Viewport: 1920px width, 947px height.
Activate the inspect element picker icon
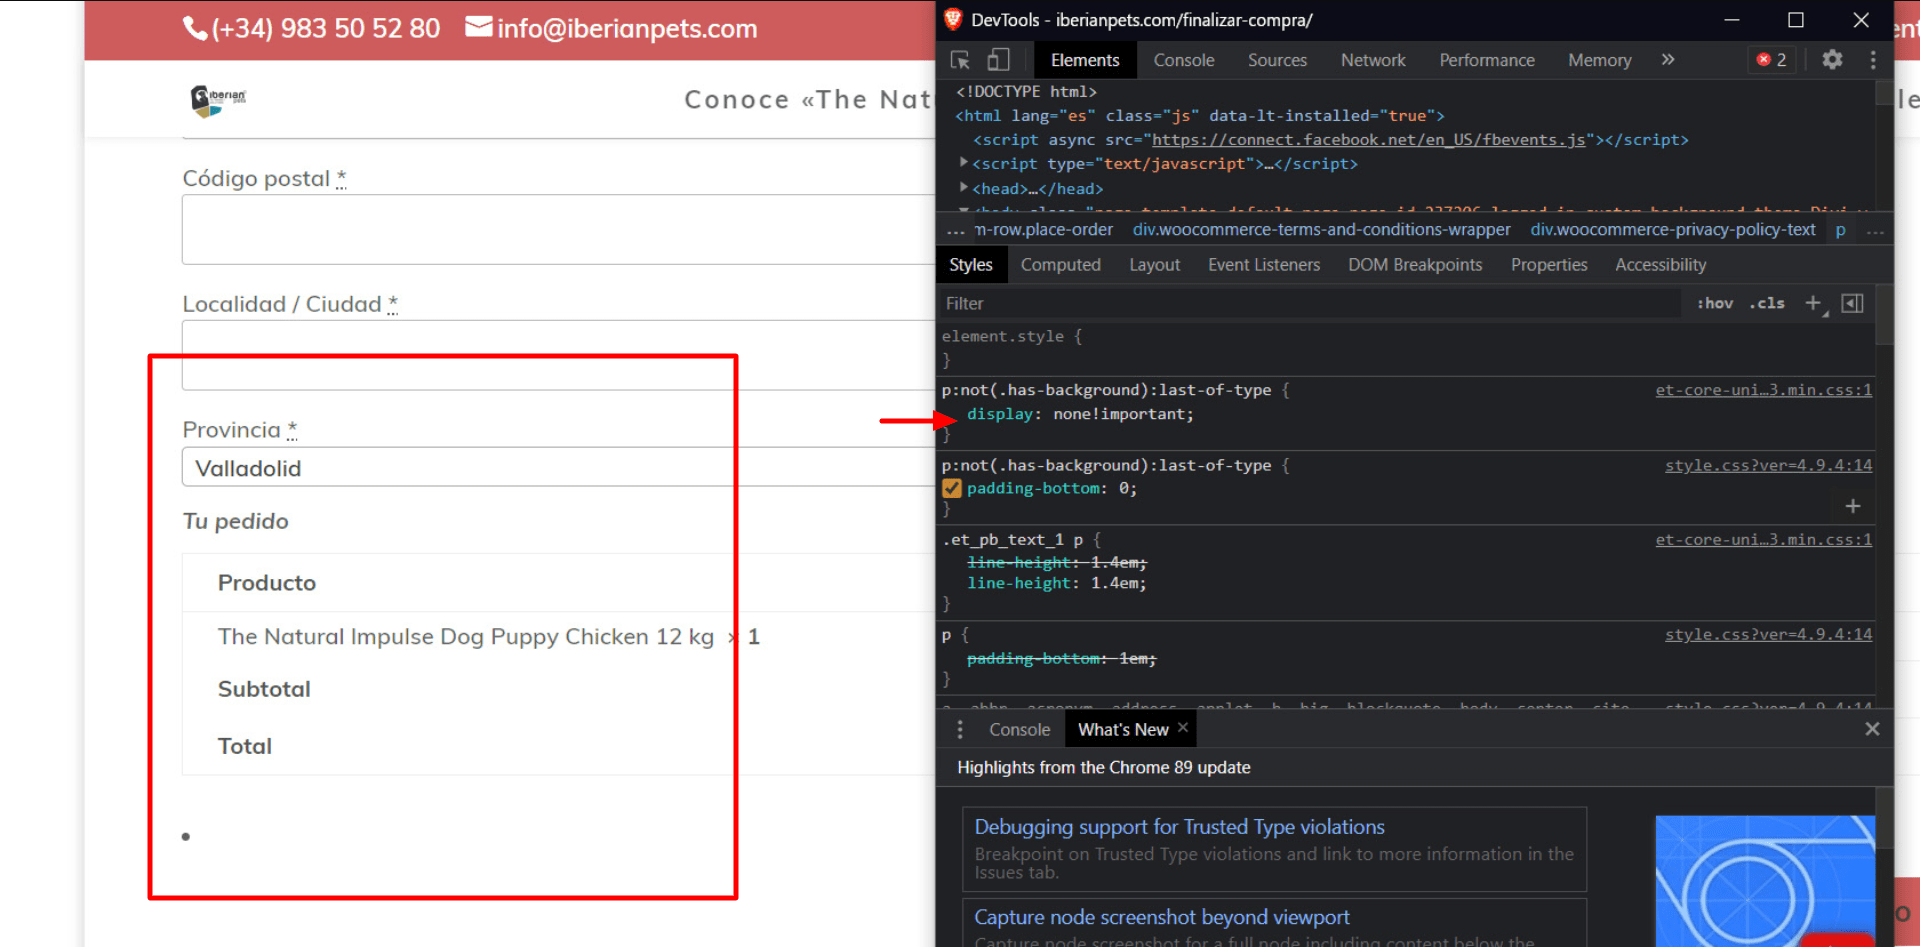click(x=960, y=60)
